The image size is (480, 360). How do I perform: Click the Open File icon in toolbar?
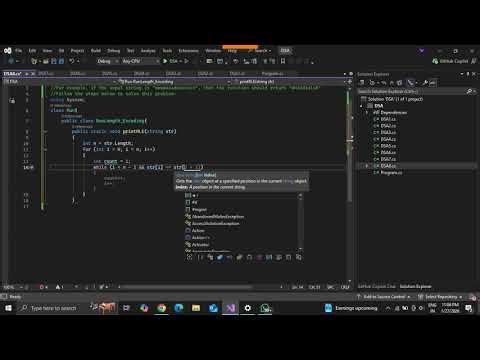(46, 61)
